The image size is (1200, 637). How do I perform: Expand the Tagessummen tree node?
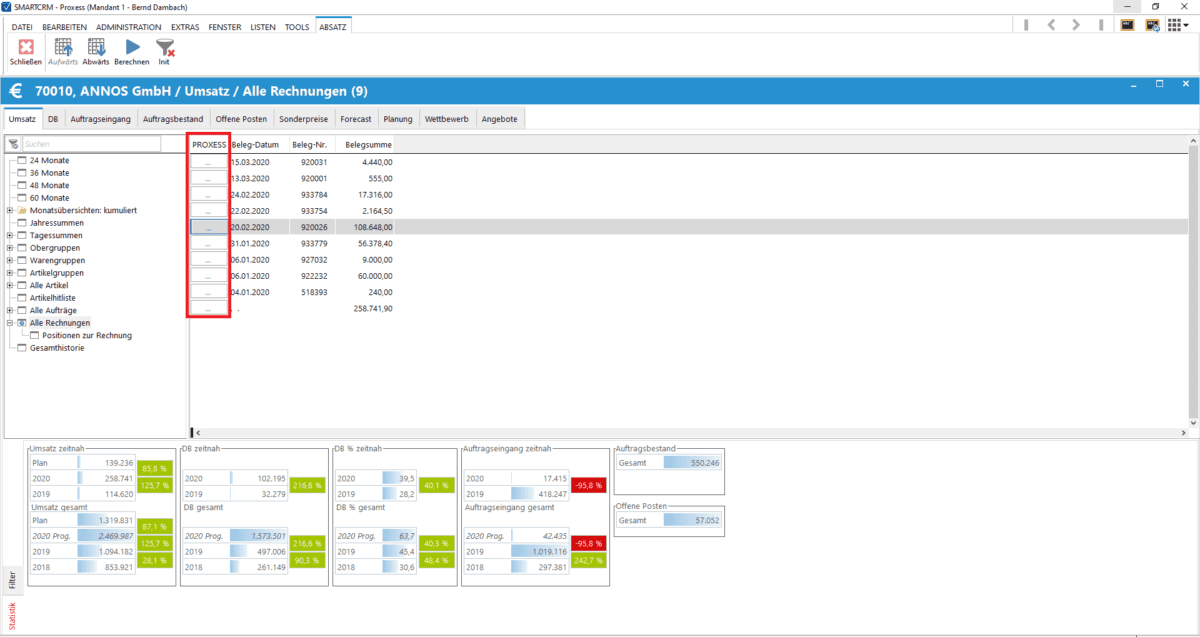pyautogui.click(x=11, y=235)
